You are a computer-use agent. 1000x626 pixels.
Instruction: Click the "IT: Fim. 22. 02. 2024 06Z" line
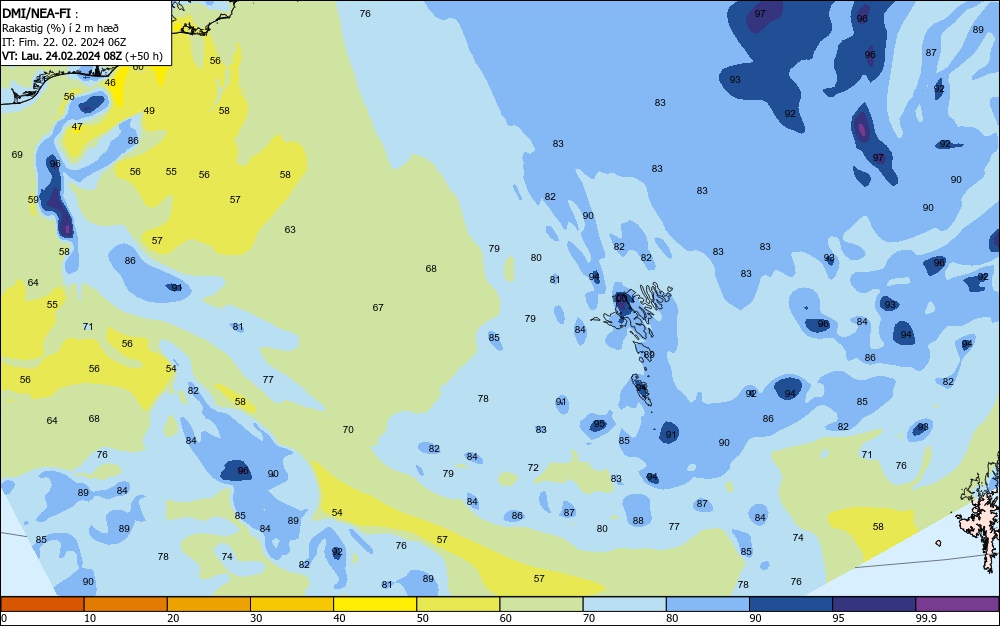[x=64, y=42]
